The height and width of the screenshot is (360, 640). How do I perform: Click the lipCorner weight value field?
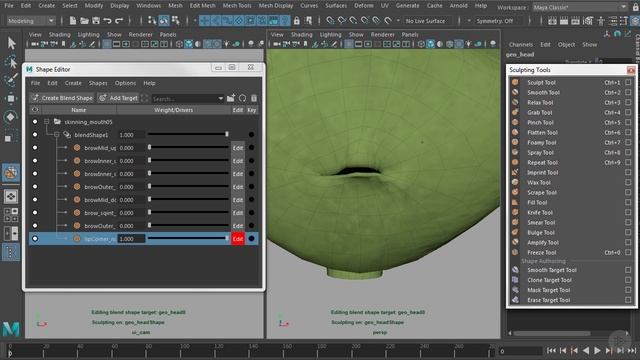[x=131, y=239]
